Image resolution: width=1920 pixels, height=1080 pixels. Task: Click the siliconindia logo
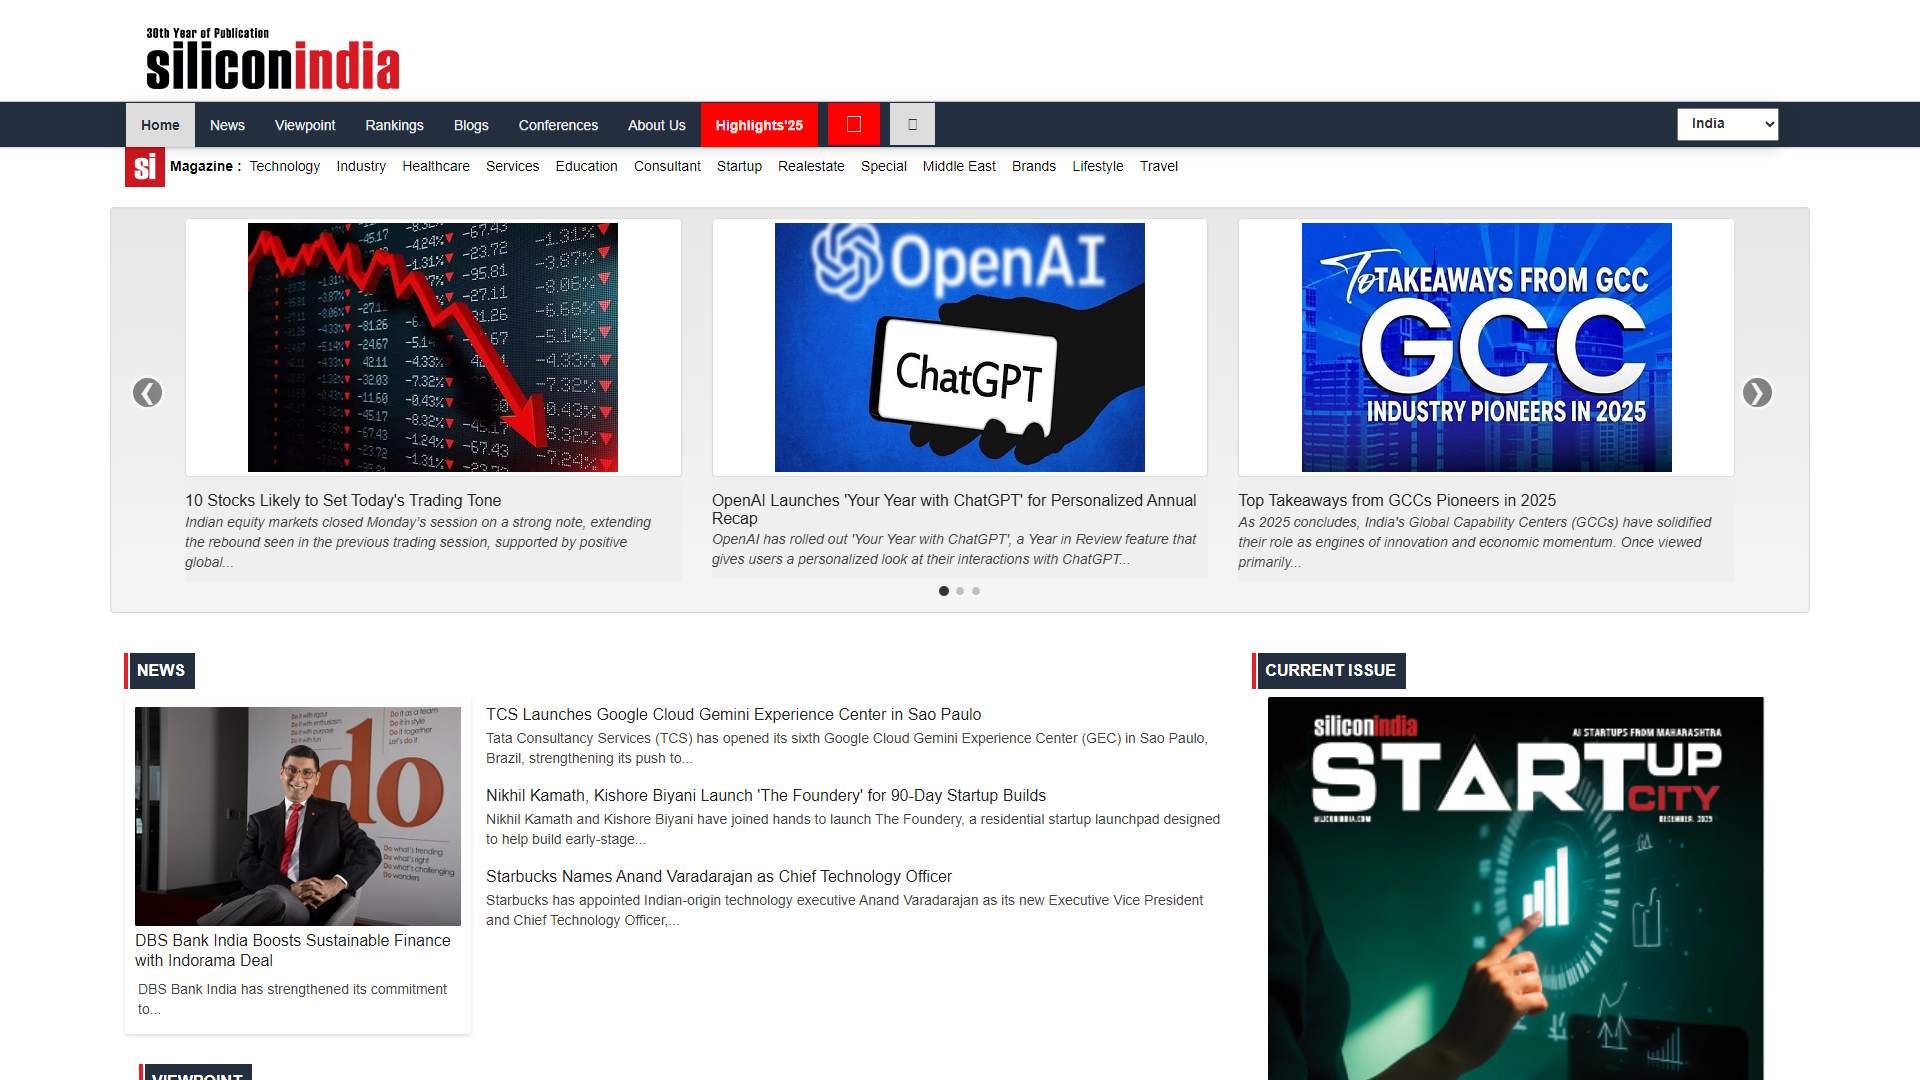click(x=272, y=60)
